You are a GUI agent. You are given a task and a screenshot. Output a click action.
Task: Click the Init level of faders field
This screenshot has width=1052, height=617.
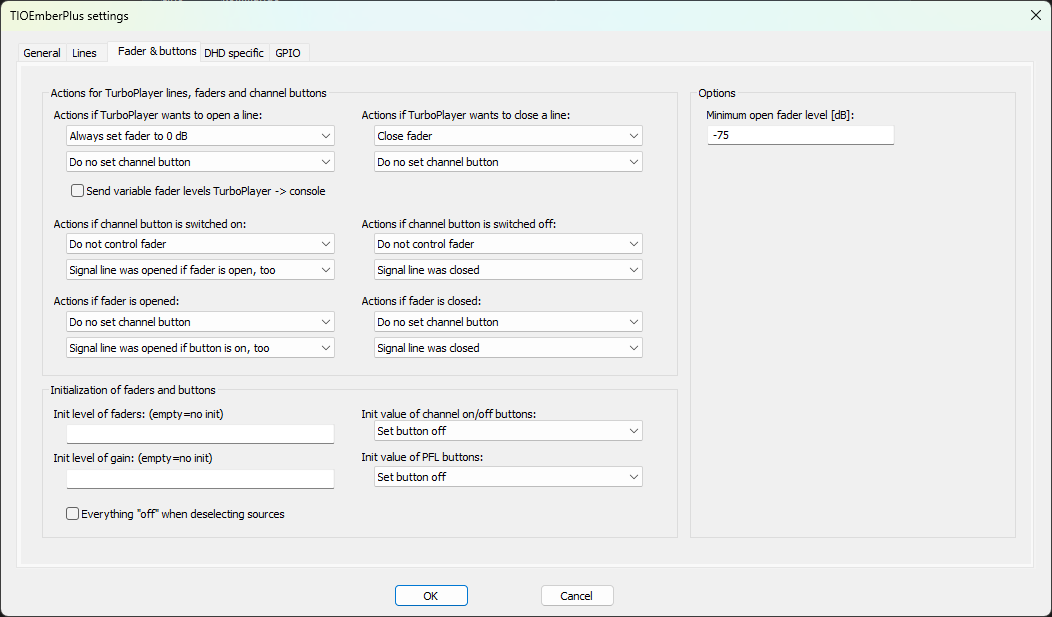pyautogui.click(x=201, y=434)
